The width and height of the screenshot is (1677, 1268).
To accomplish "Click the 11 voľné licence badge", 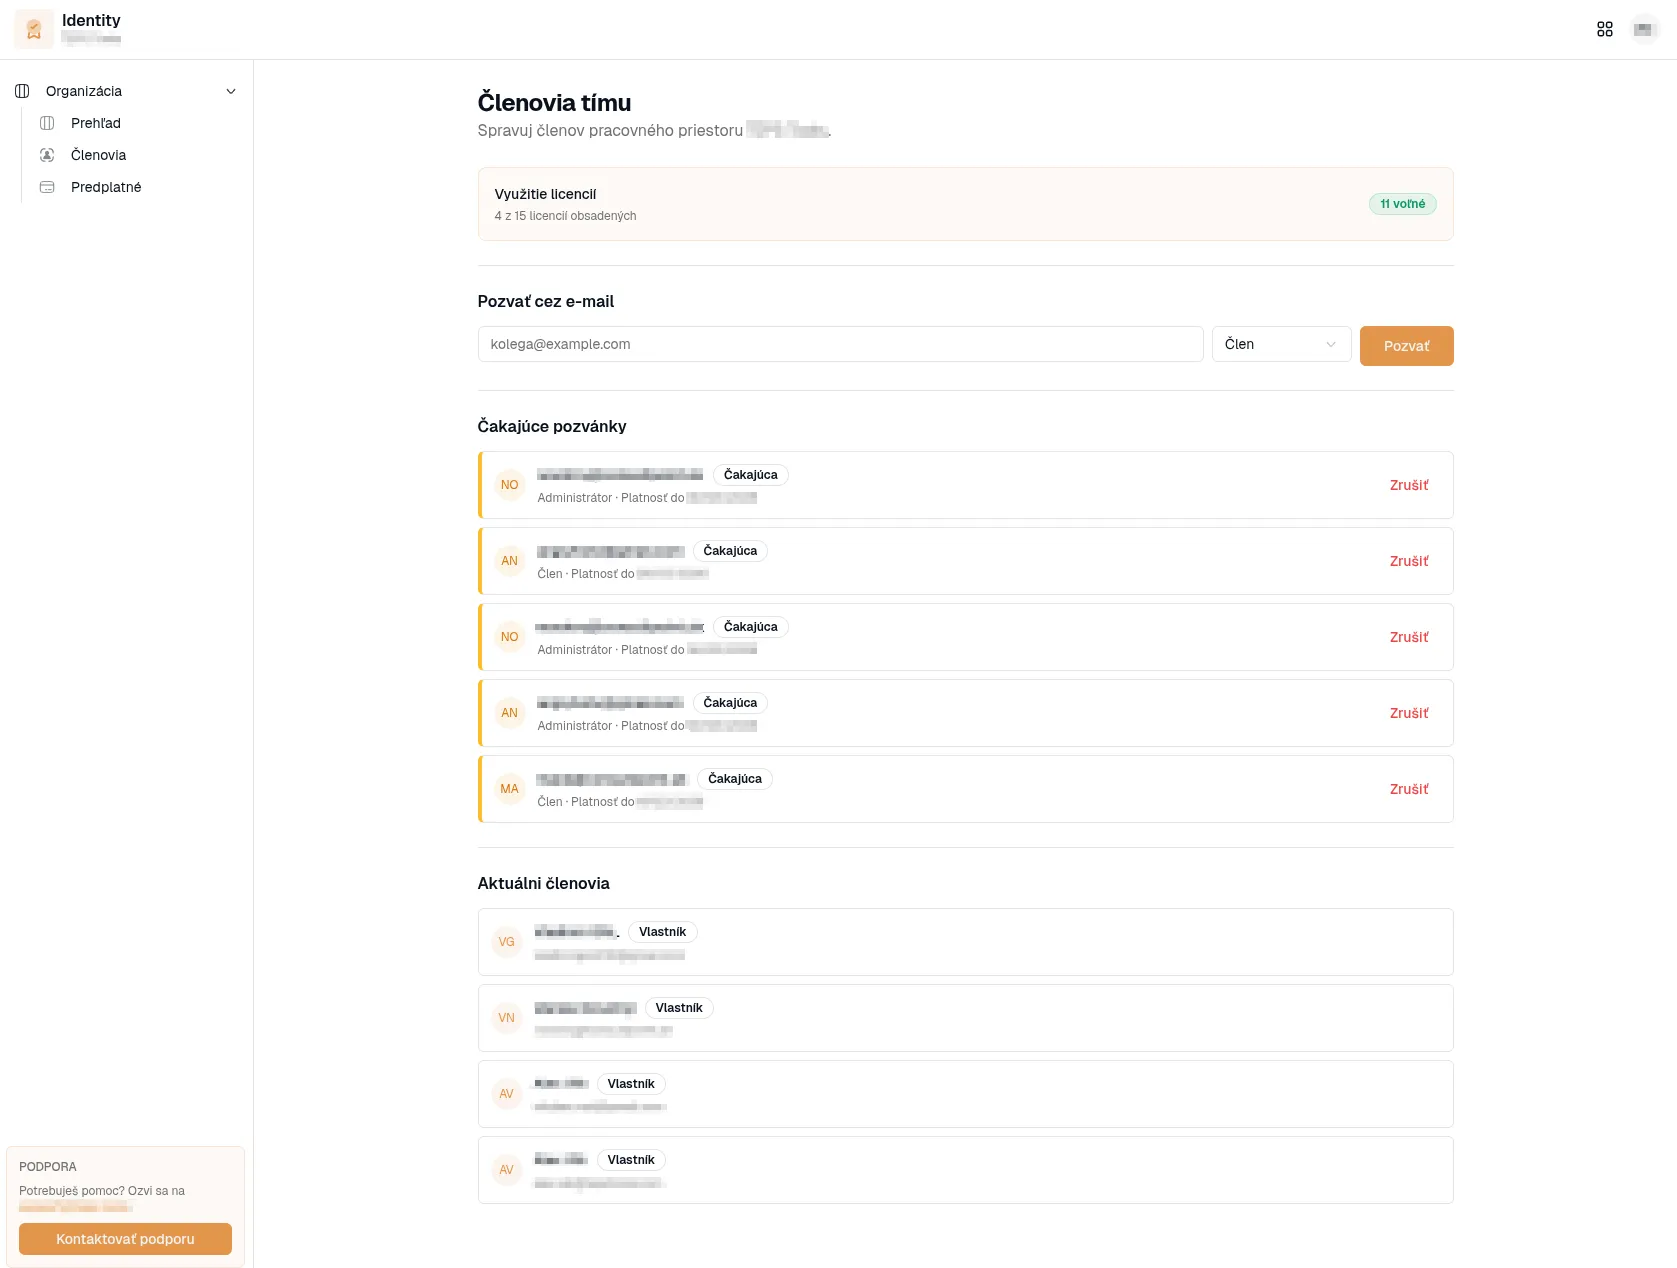I will pos(1402,204).
